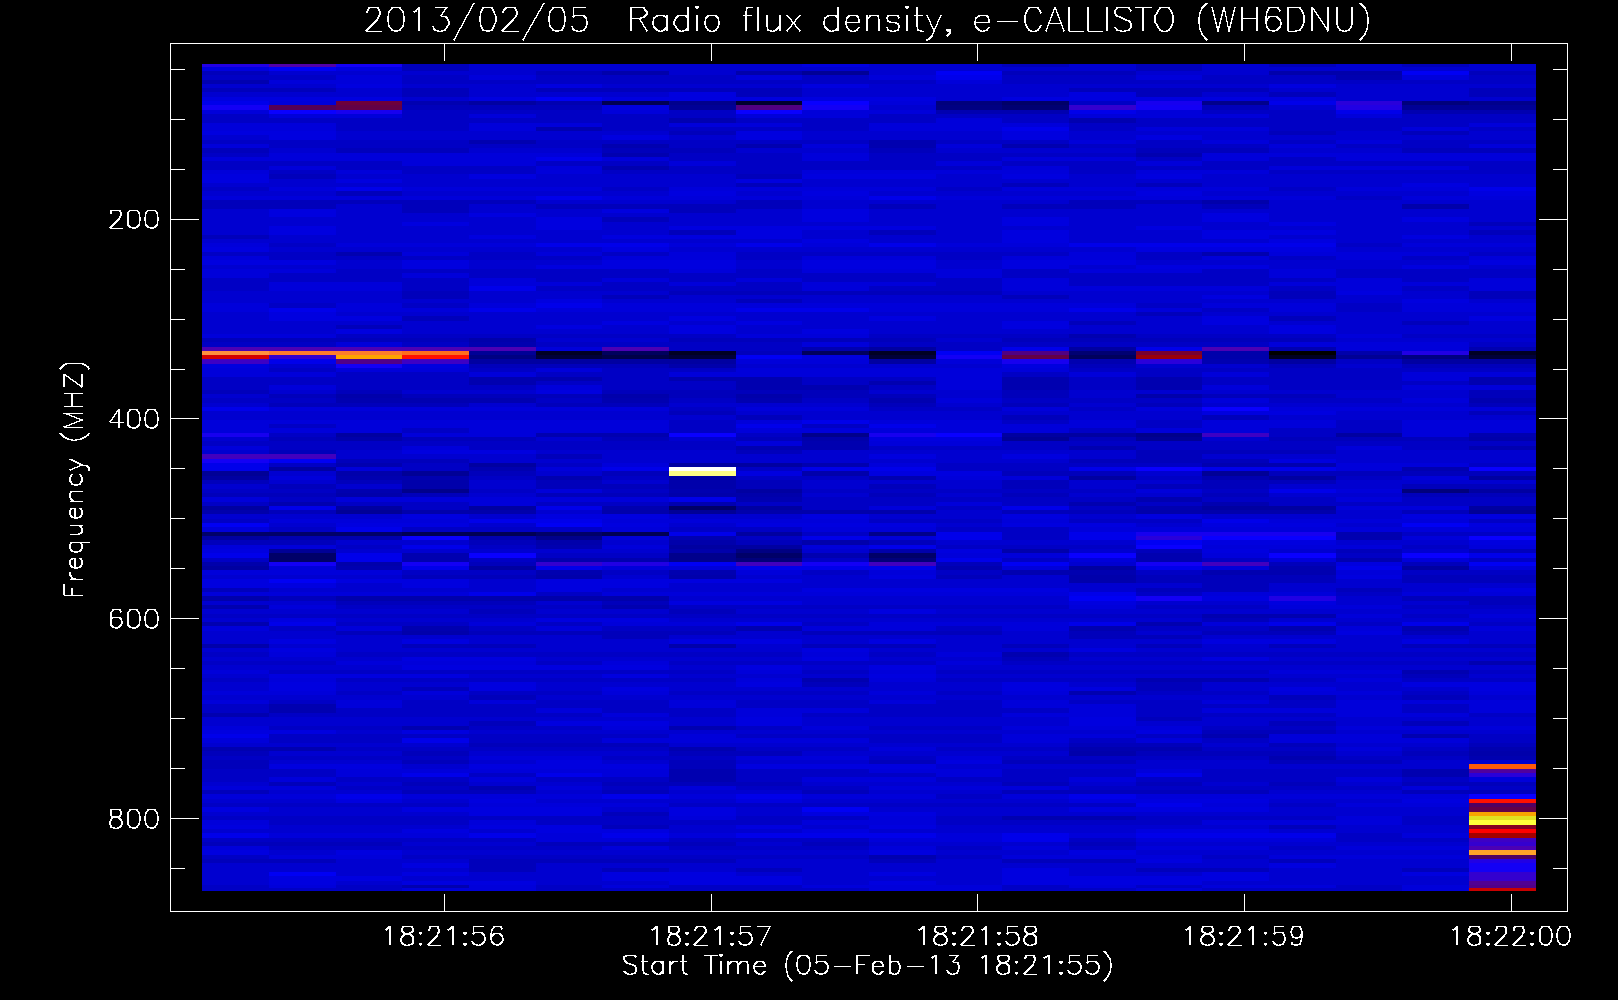The width and height of the screenshot is (1618, 1000).
Task: Click the plot title with station WH6DNU
Action: pyautogui.click(x=867, y=20)
